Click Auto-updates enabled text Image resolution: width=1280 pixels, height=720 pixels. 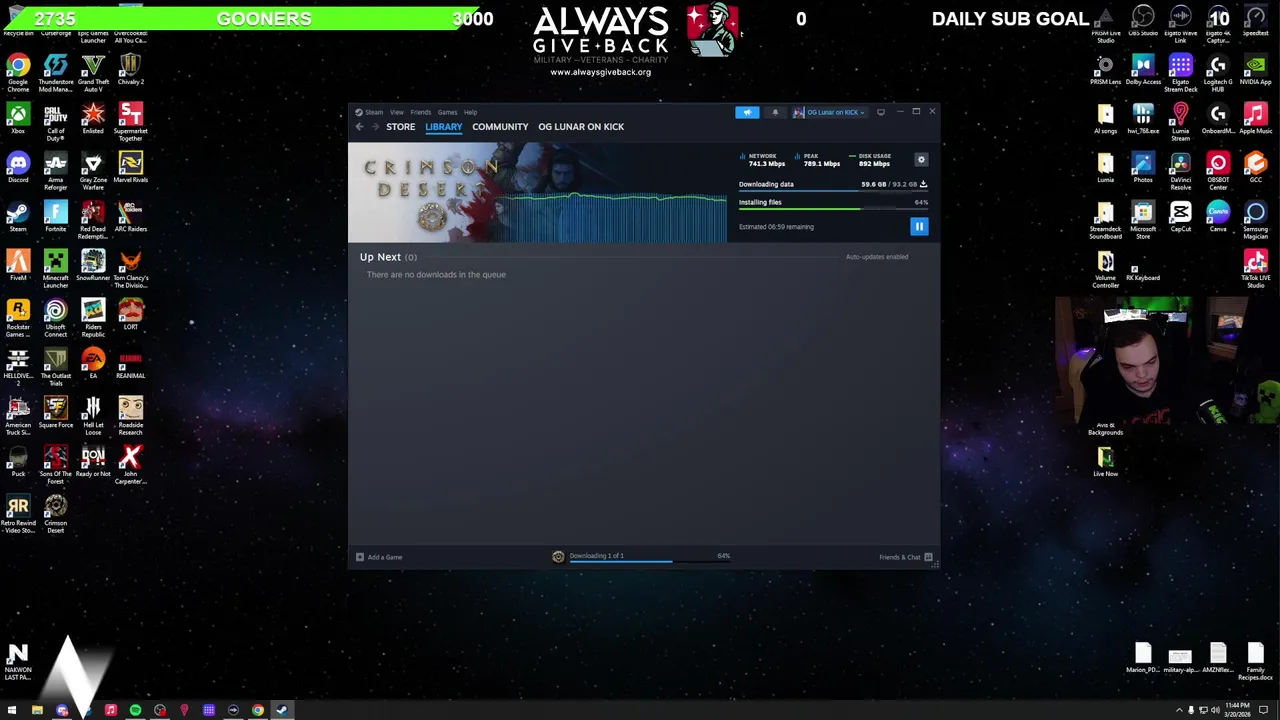pyautogui.click(x=877, y=257)
